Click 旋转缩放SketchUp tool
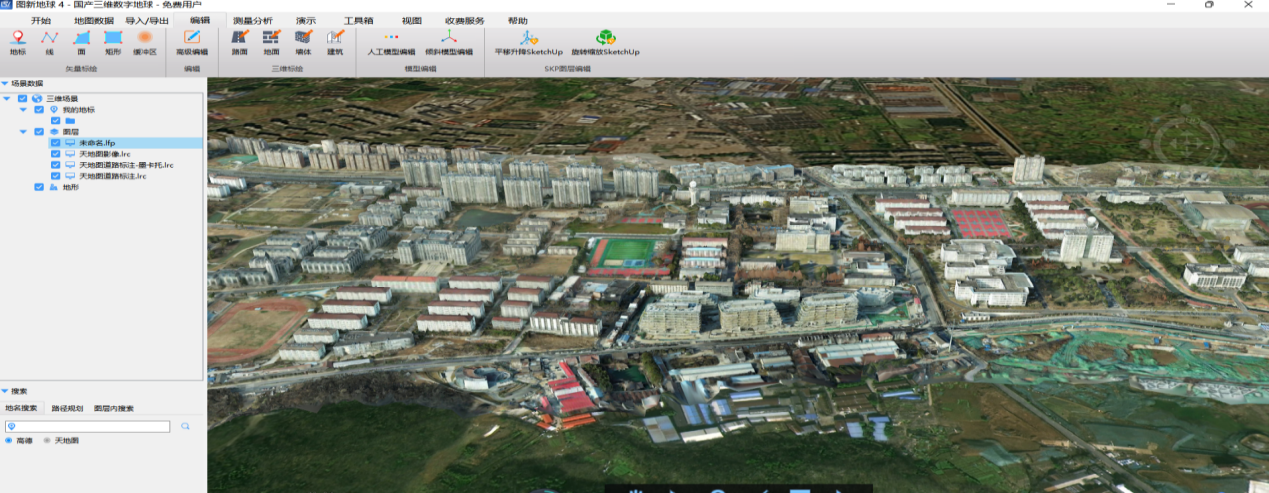Screen dimensions: 1269x493 pyautogui.click(x=605, y=41)
